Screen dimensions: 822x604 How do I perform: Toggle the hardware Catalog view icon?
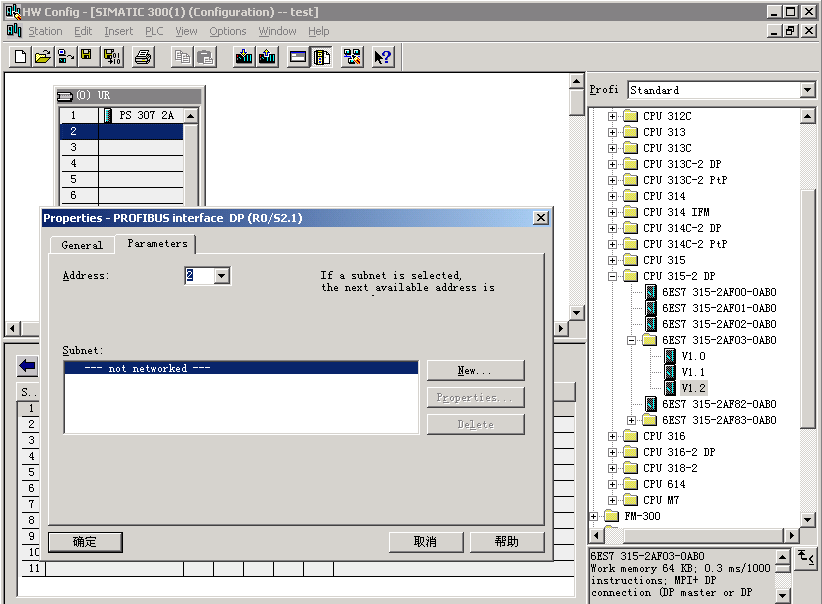pyautogui.click(x=322, y=57)
